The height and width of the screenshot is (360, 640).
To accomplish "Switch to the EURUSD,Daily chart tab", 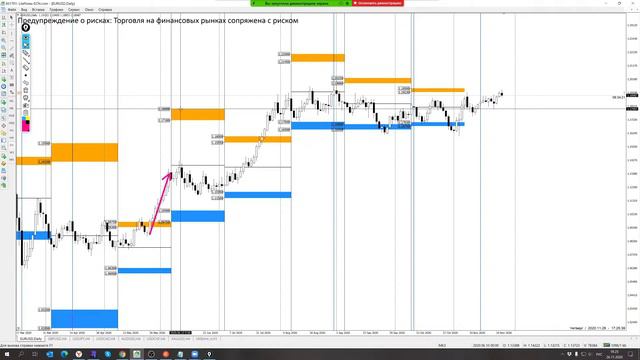I will pos(31,339).
